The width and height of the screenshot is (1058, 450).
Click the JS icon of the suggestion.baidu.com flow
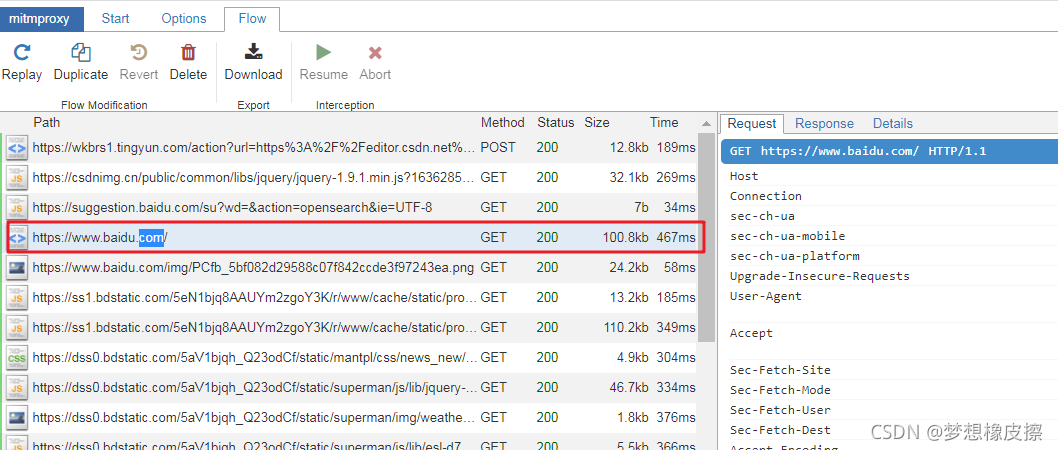[x=17, y=207]
